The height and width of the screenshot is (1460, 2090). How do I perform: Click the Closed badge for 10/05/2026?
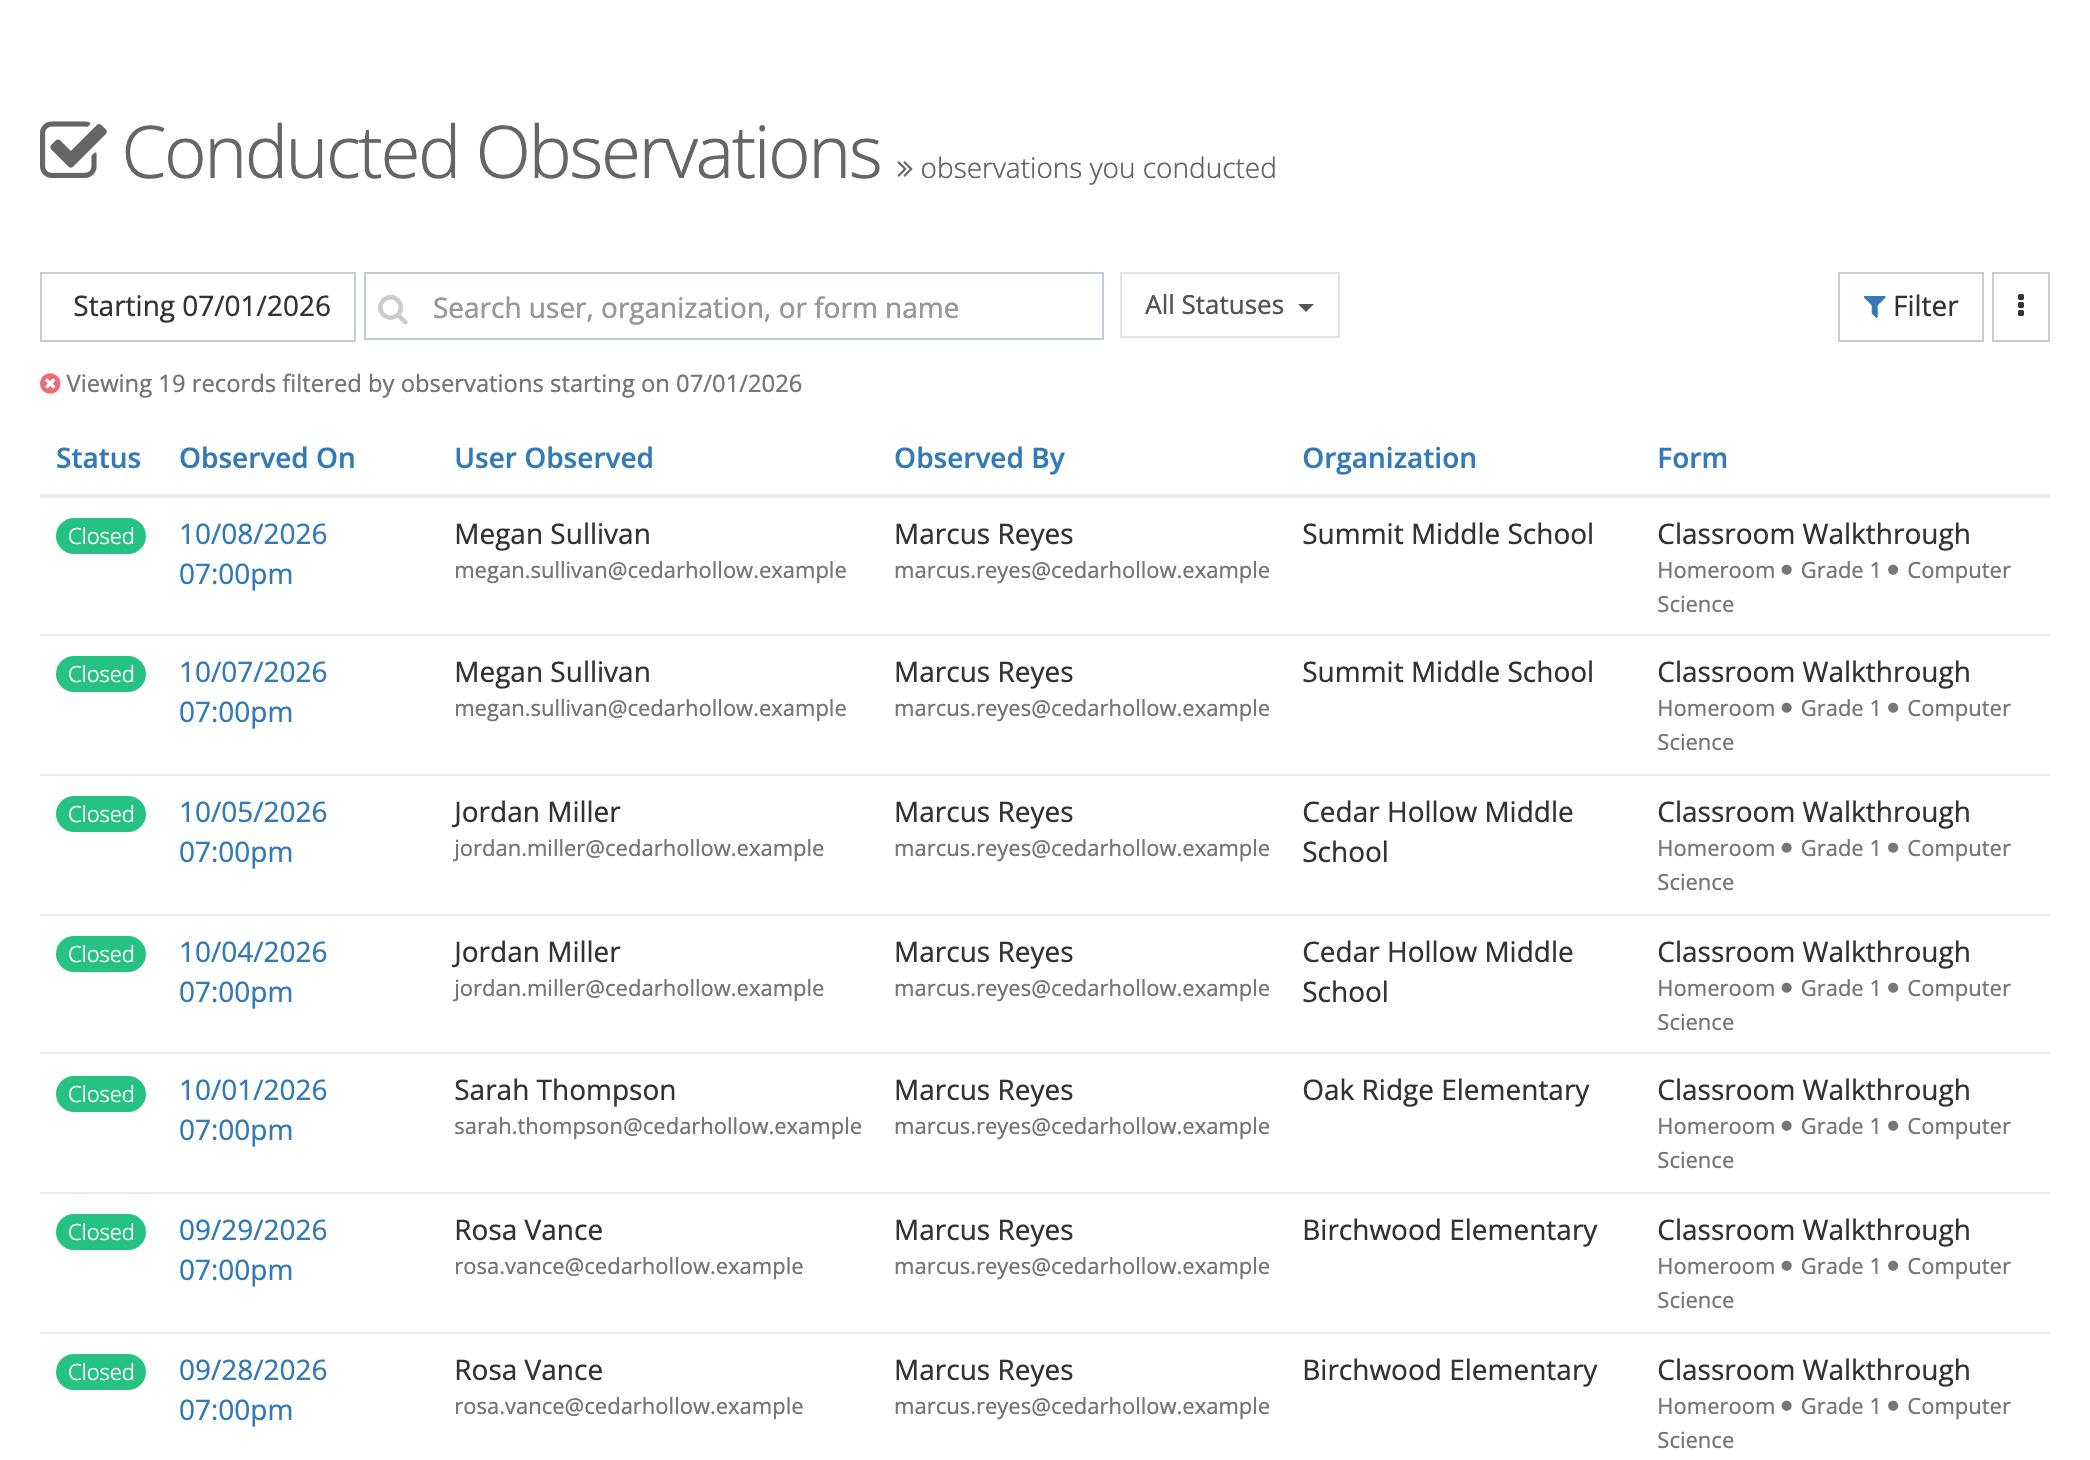point(101,814)
